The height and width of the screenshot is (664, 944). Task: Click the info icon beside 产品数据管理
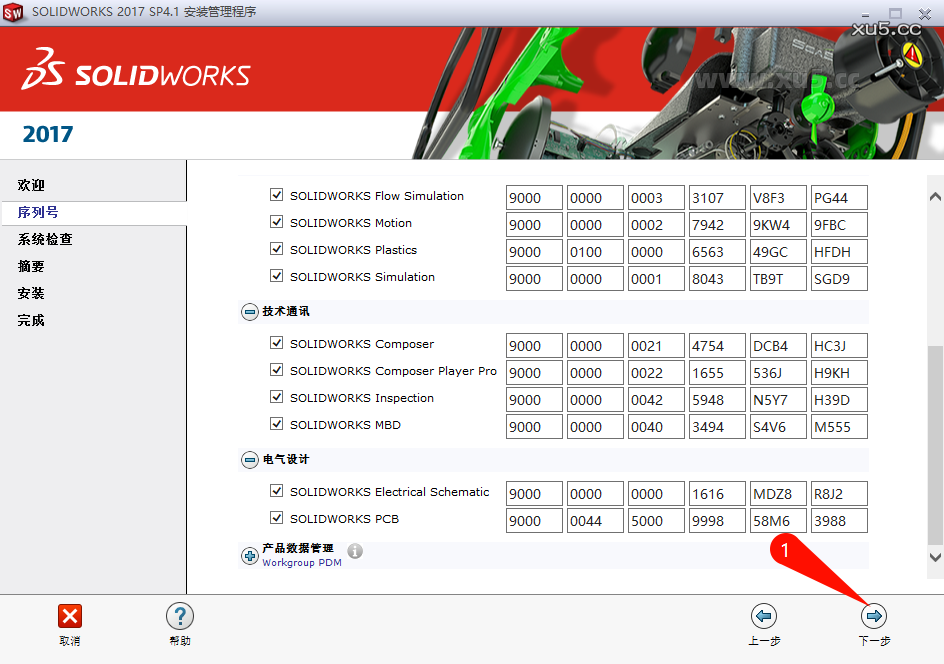point(355,550)
